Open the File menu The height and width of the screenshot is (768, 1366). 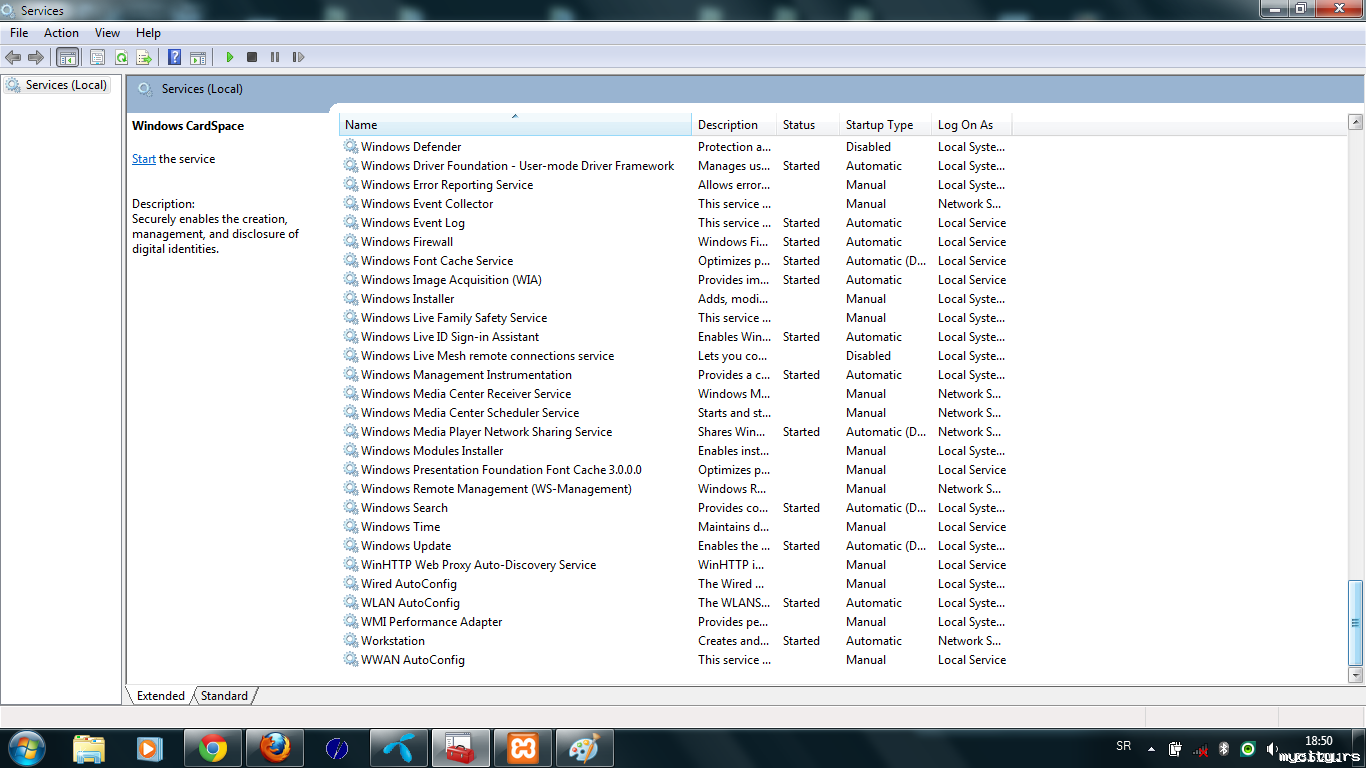click(x=19, y=33)
